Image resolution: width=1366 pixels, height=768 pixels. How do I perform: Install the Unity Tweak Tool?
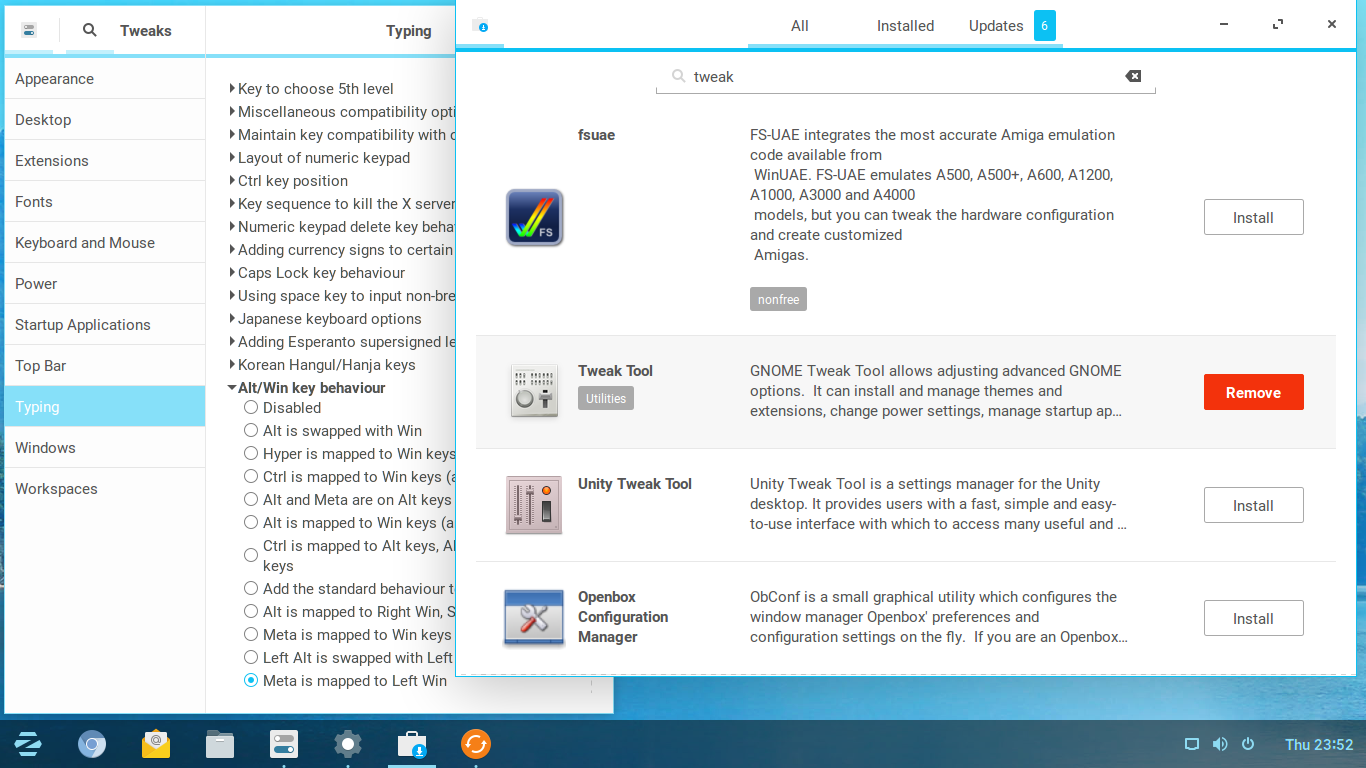[x=1253, y=505]
